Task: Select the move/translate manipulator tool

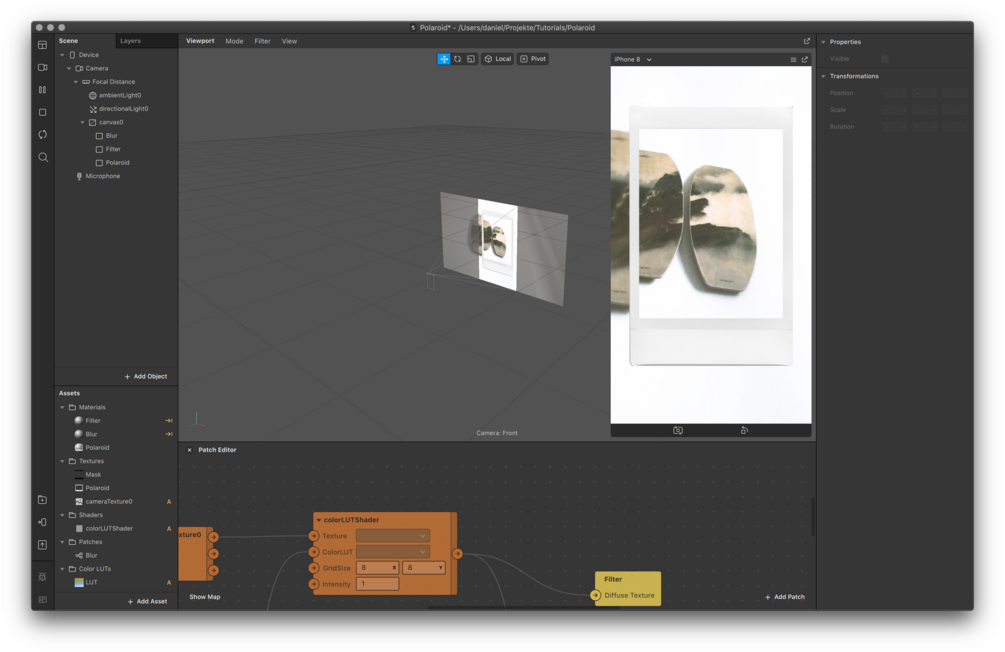Action: [444, 59]
